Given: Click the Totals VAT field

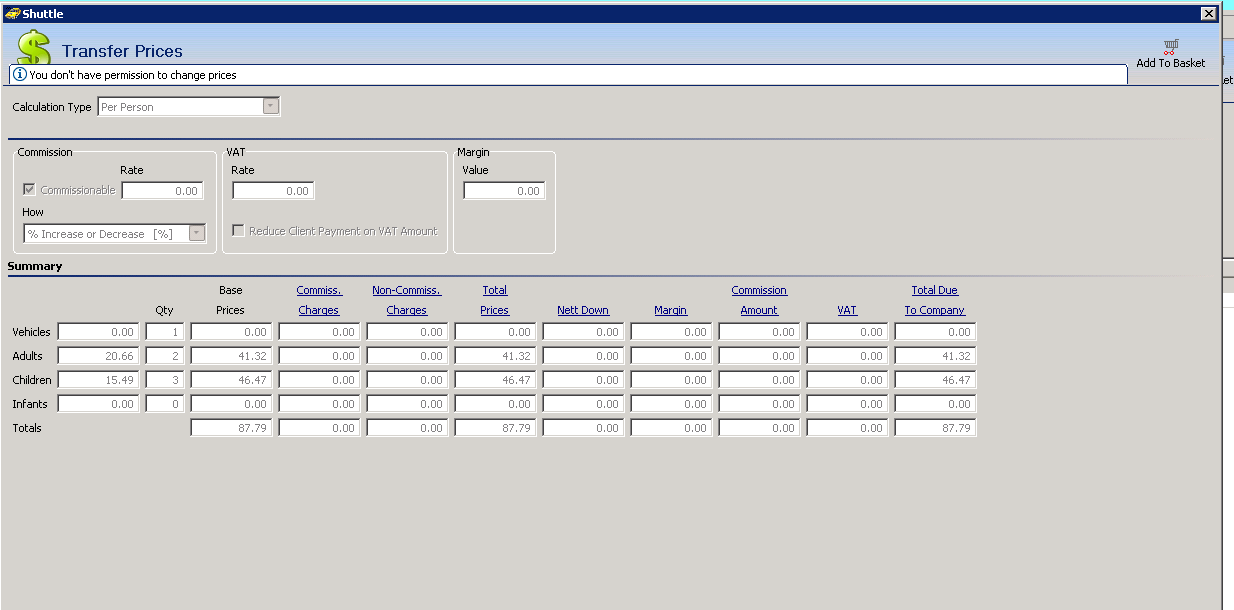Looking at the screenshot, I should 847,428.
